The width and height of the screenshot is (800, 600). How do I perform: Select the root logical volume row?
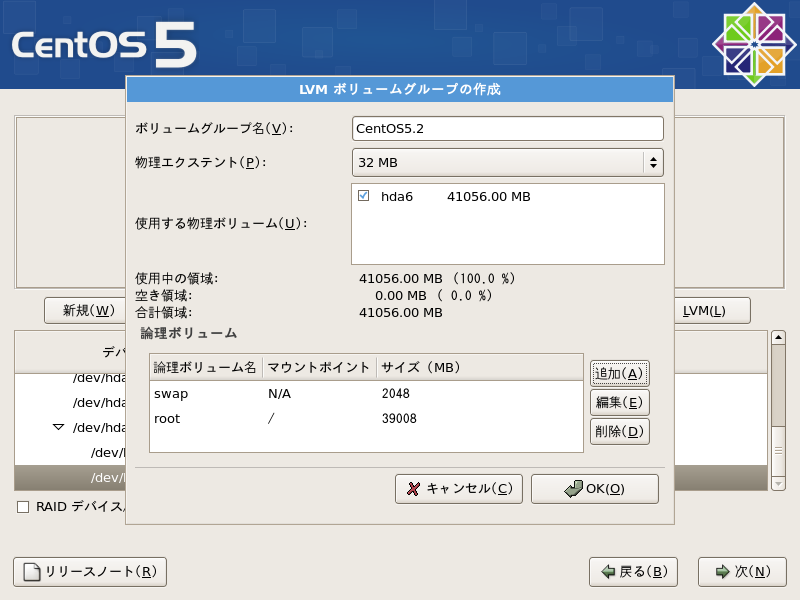coord(366,419)
